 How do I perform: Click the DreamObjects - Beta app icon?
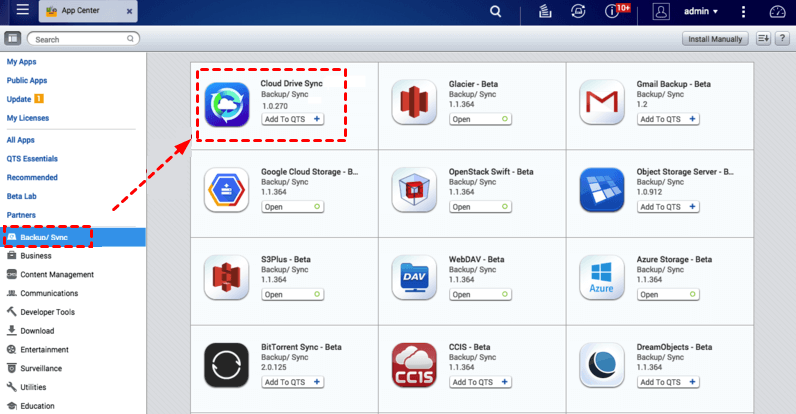click(602, 365)
